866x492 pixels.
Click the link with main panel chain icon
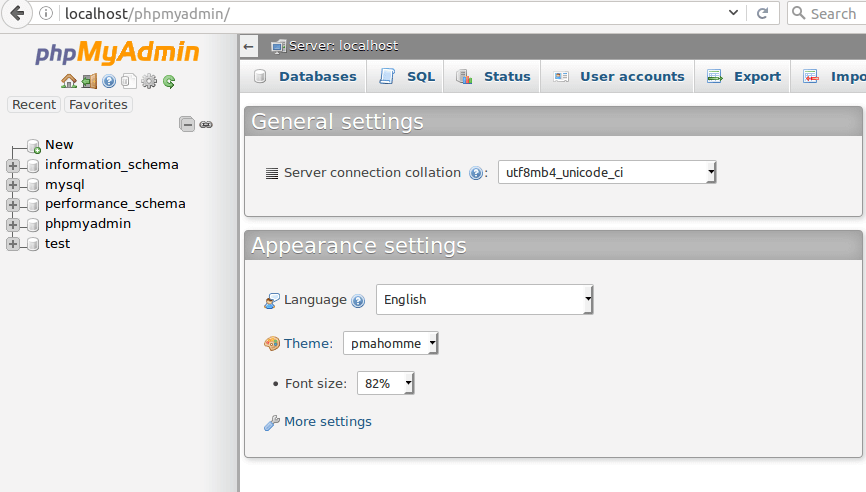[206, 124]
